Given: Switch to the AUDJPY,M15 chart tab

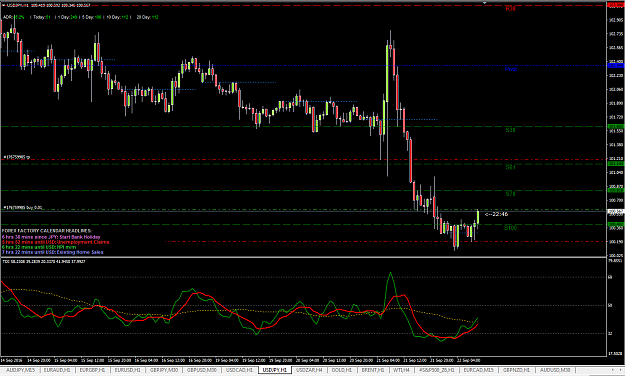Looking at the screenshot, I should click(20, 370).
